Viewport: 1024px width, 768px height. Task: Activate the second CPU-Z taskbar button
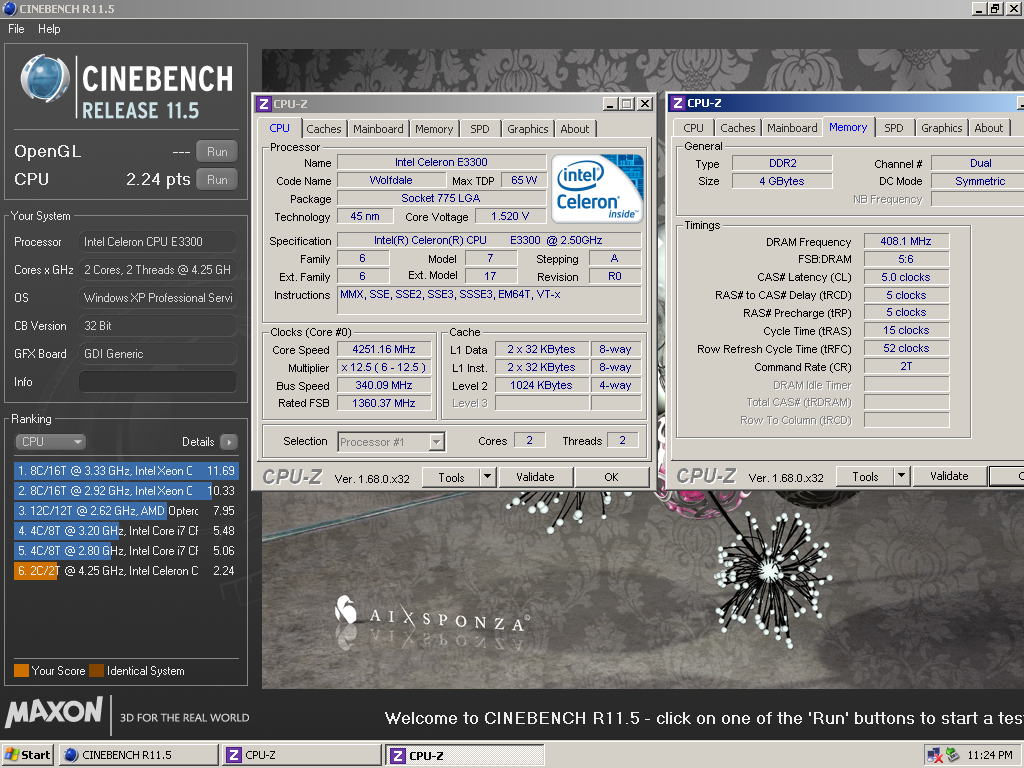click(x=465, y=756)
